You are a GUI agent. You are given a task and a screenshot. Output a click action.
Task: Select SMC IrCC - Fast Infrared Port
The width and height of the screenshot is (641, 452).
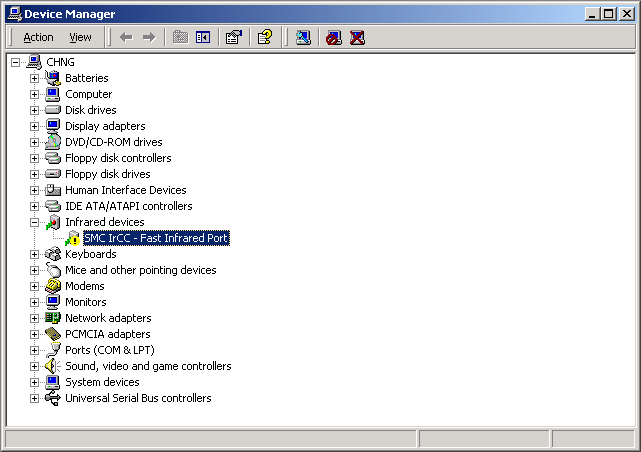(156, 238)
